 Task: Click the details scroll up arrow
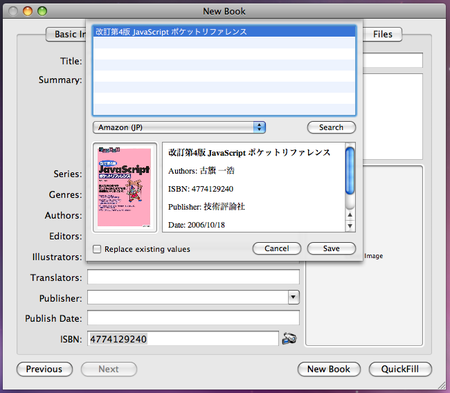[x=350, y=215]
